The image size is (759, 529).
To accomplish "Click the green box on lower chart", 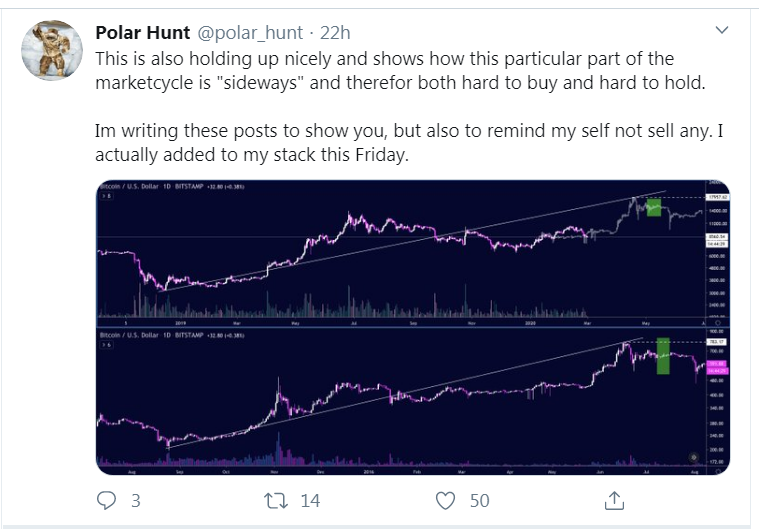I will pyautogui.click(x=662, y=355).
